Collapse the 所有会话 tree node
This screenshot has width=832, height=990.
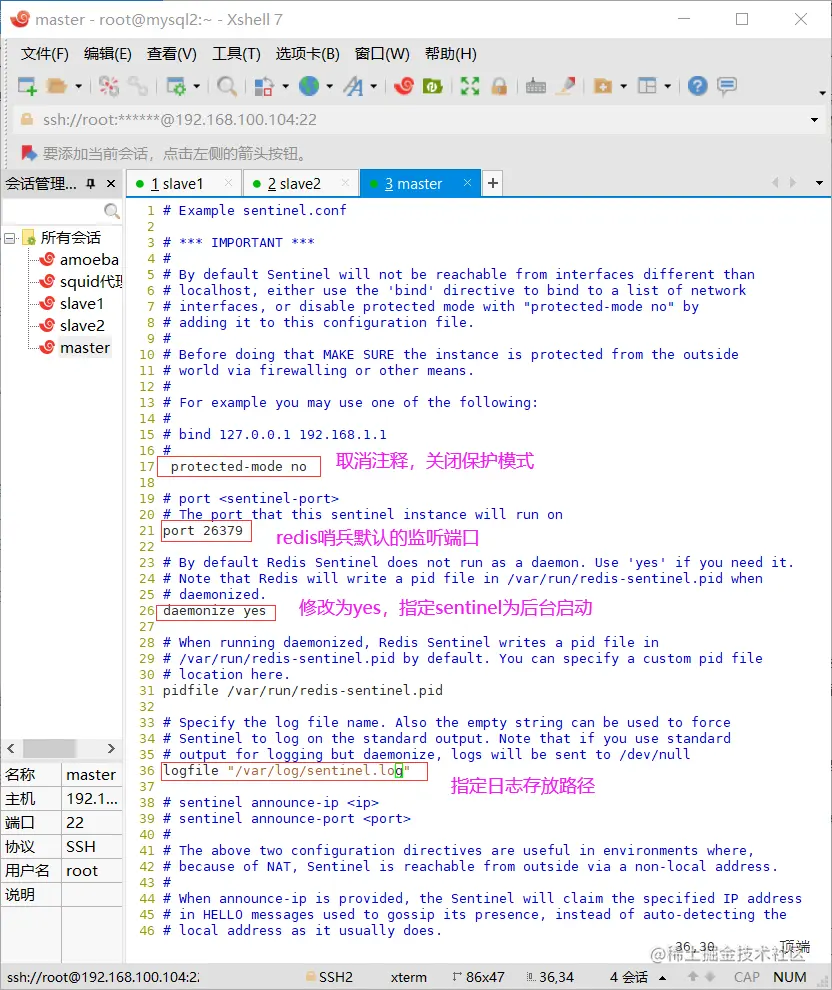point(9,238)
